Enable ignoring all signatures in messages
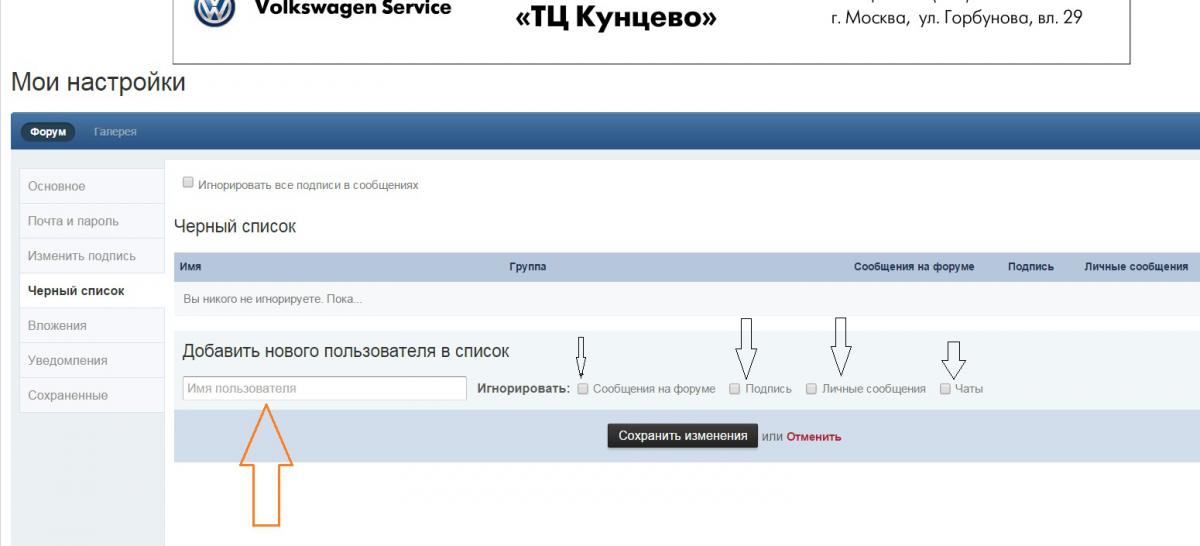Image resolution: width=1200 pixels, height=546 pixels. point(188,183)
